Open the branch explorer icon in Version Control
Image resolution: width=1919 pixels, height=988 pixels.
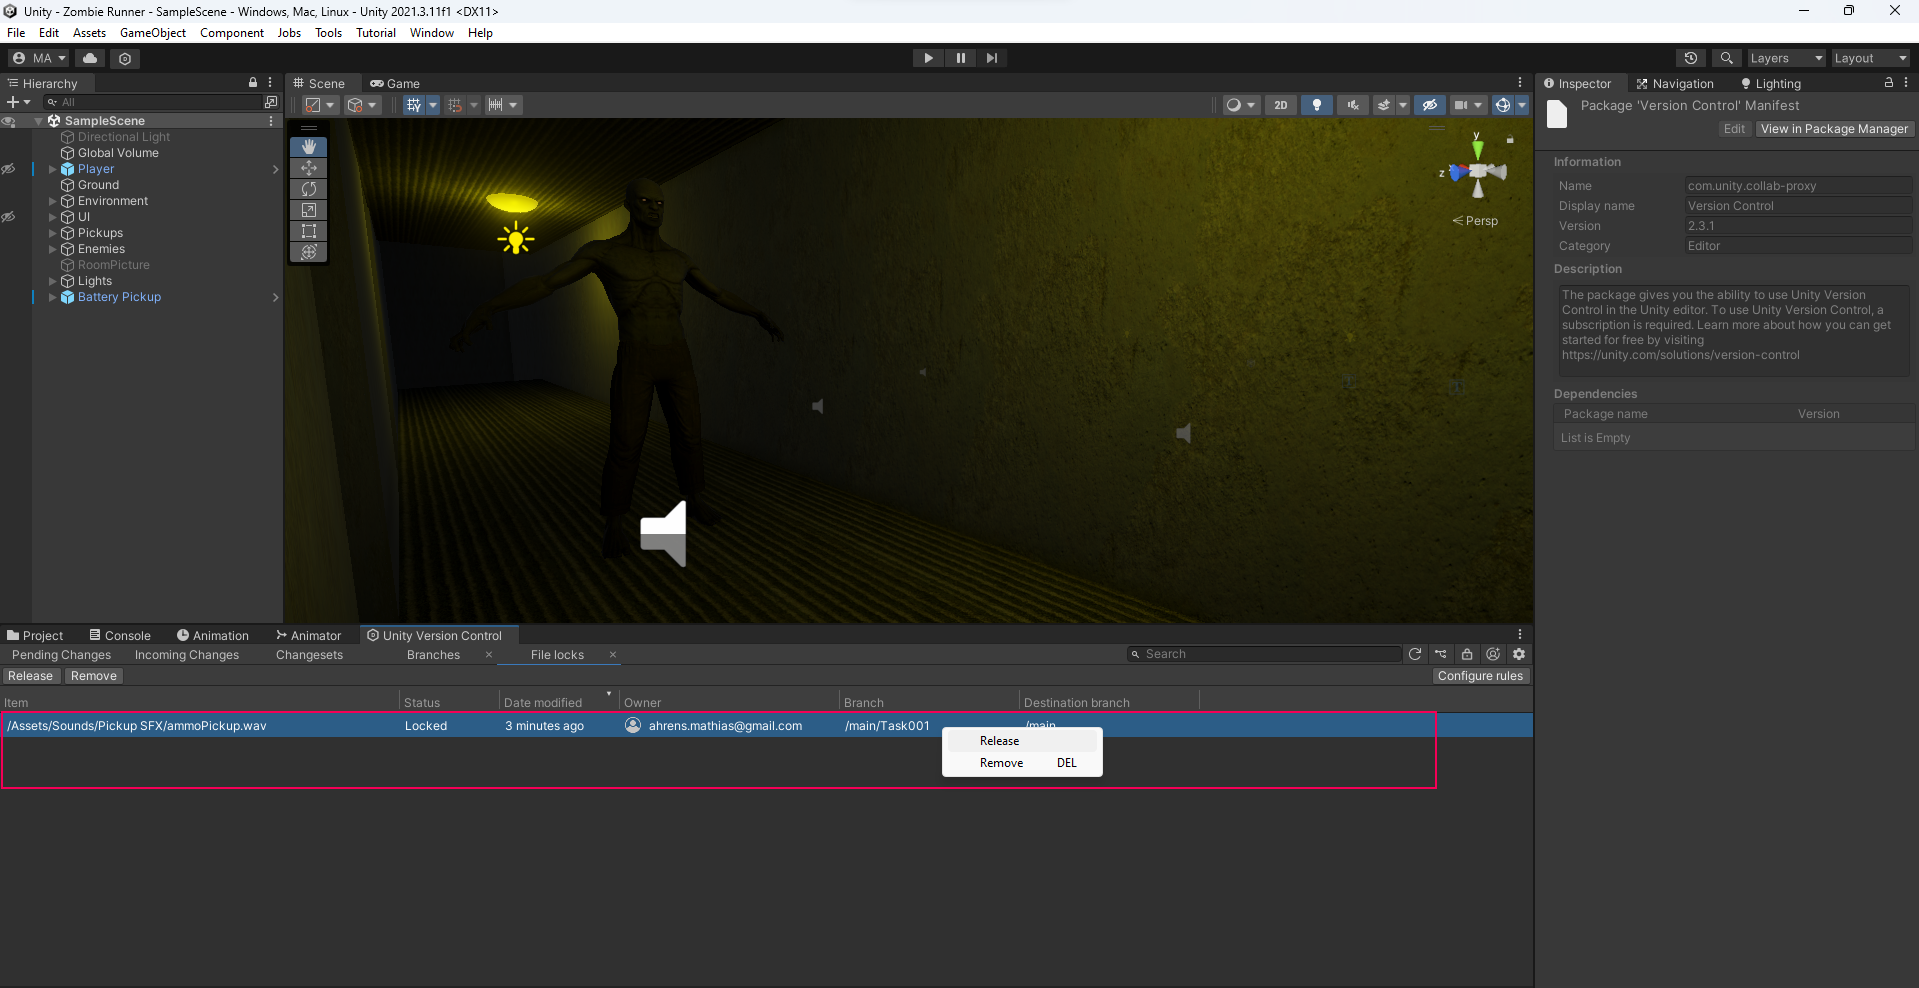[1441, 654]
